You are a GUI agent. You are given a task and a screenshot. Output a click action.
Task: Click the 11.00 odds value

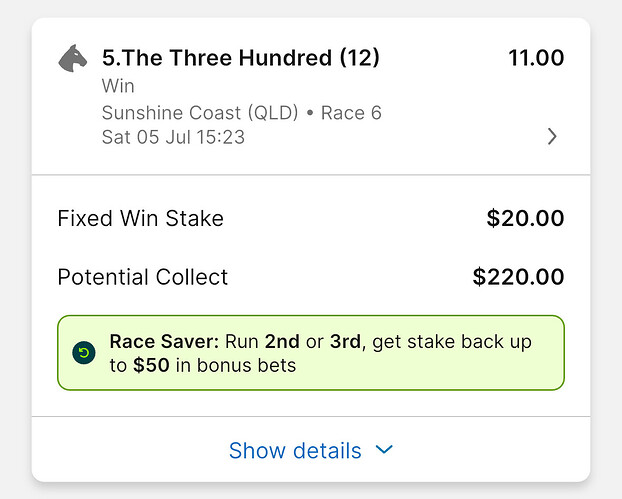(536, 58)
